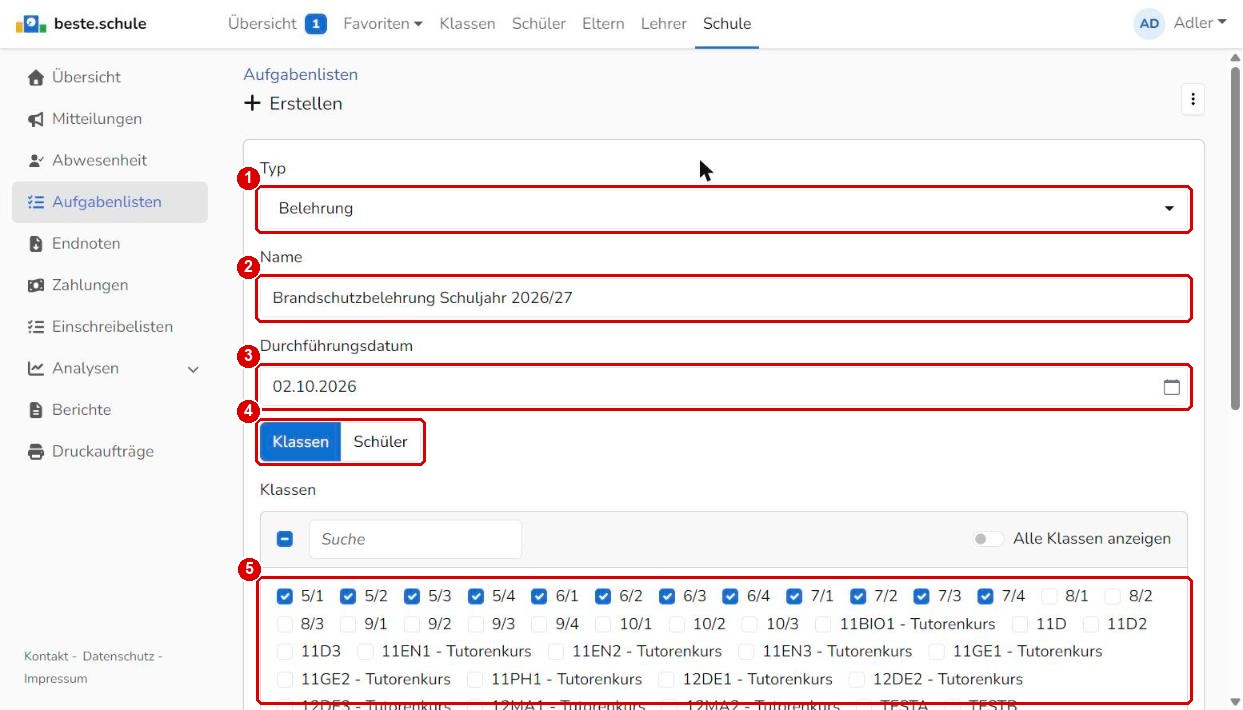
Task: Open the Eltern navigation tab
Action: (603, 23)
